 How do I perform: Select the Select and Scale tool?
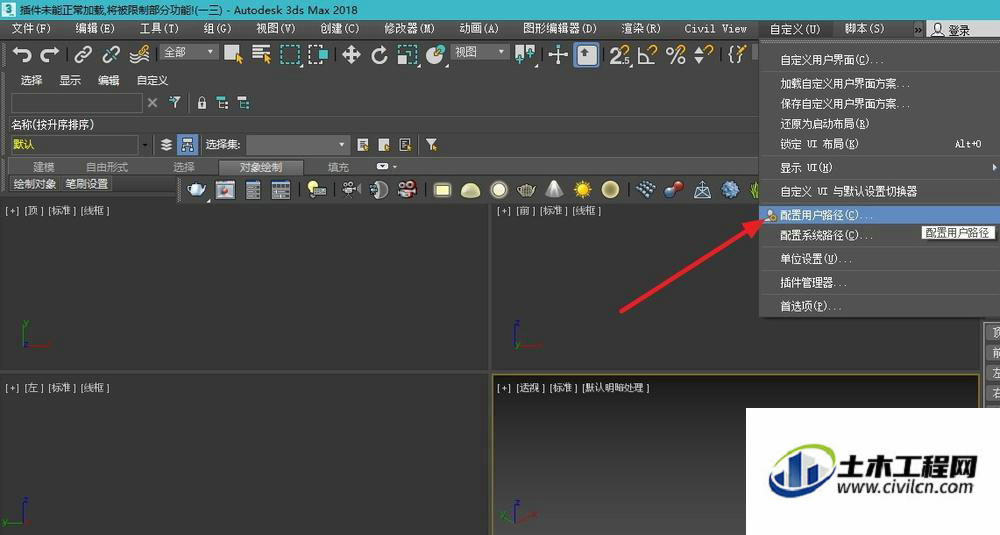[408, 55]
